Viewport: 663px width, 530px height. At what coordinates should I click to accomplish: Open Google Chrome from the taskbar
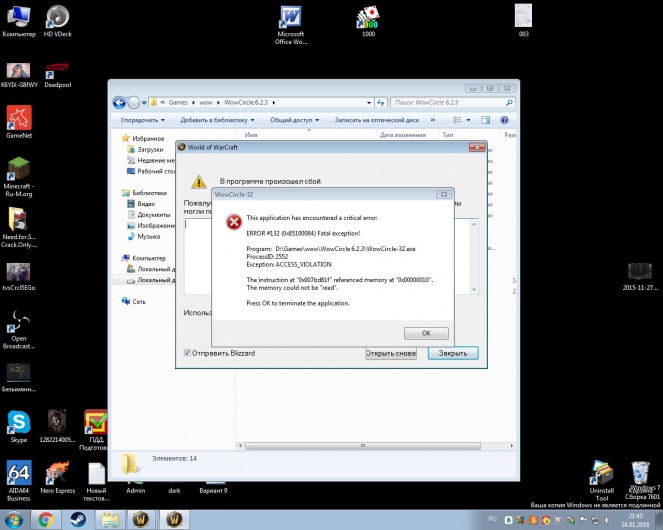click(45, 519)
